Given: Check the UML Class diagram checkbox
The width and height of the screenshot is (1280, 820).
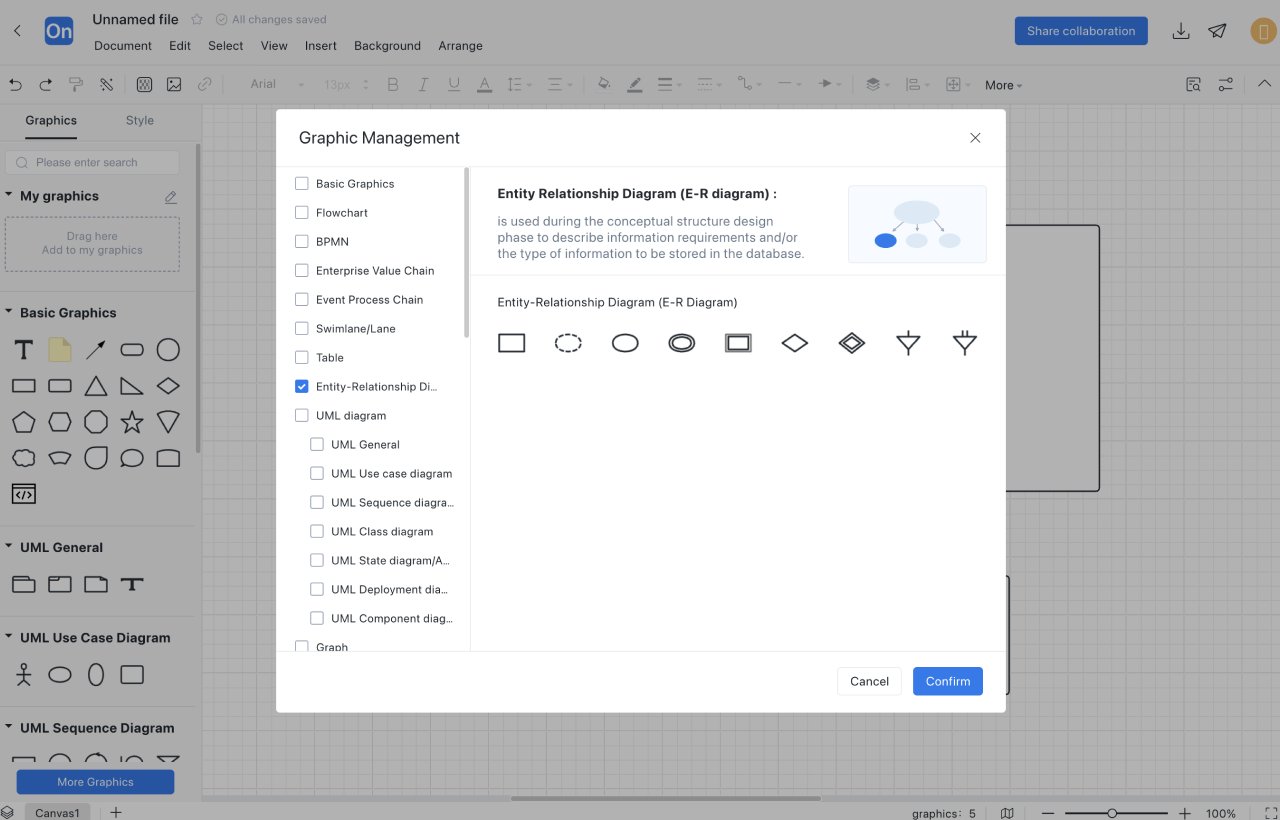Looking at the screenshot, I should [317, 531].
